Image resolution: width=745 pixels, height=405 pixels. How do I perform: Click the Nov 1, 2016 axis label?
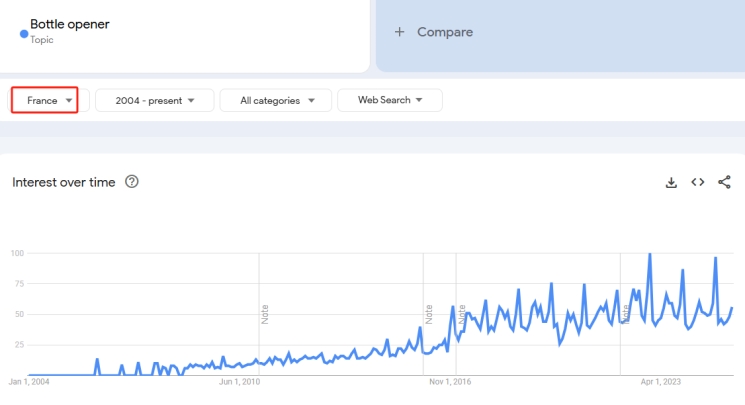[x=450, y=381]
